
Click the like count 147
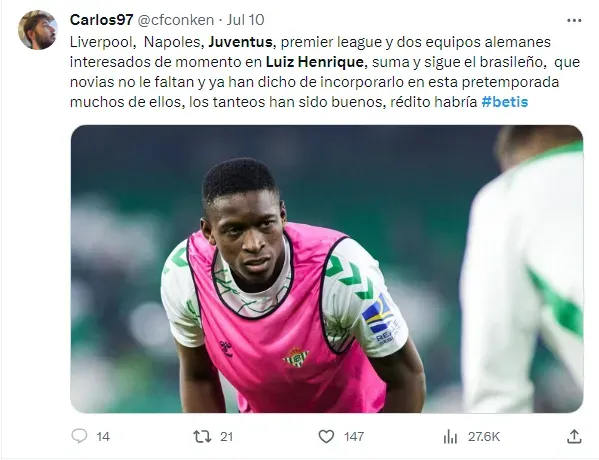[354, 436]
